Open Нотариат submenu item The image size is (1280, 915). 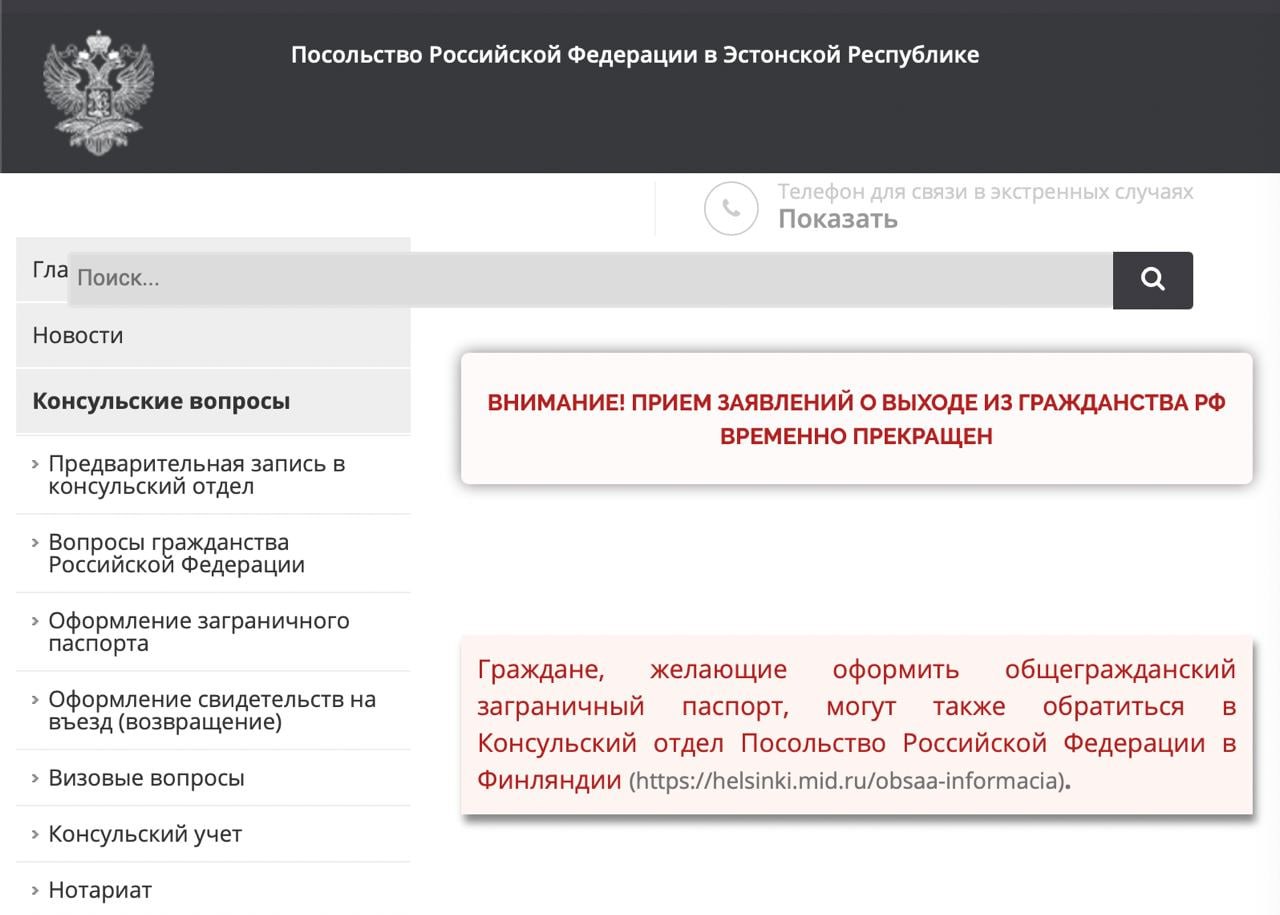coord(100,890)
